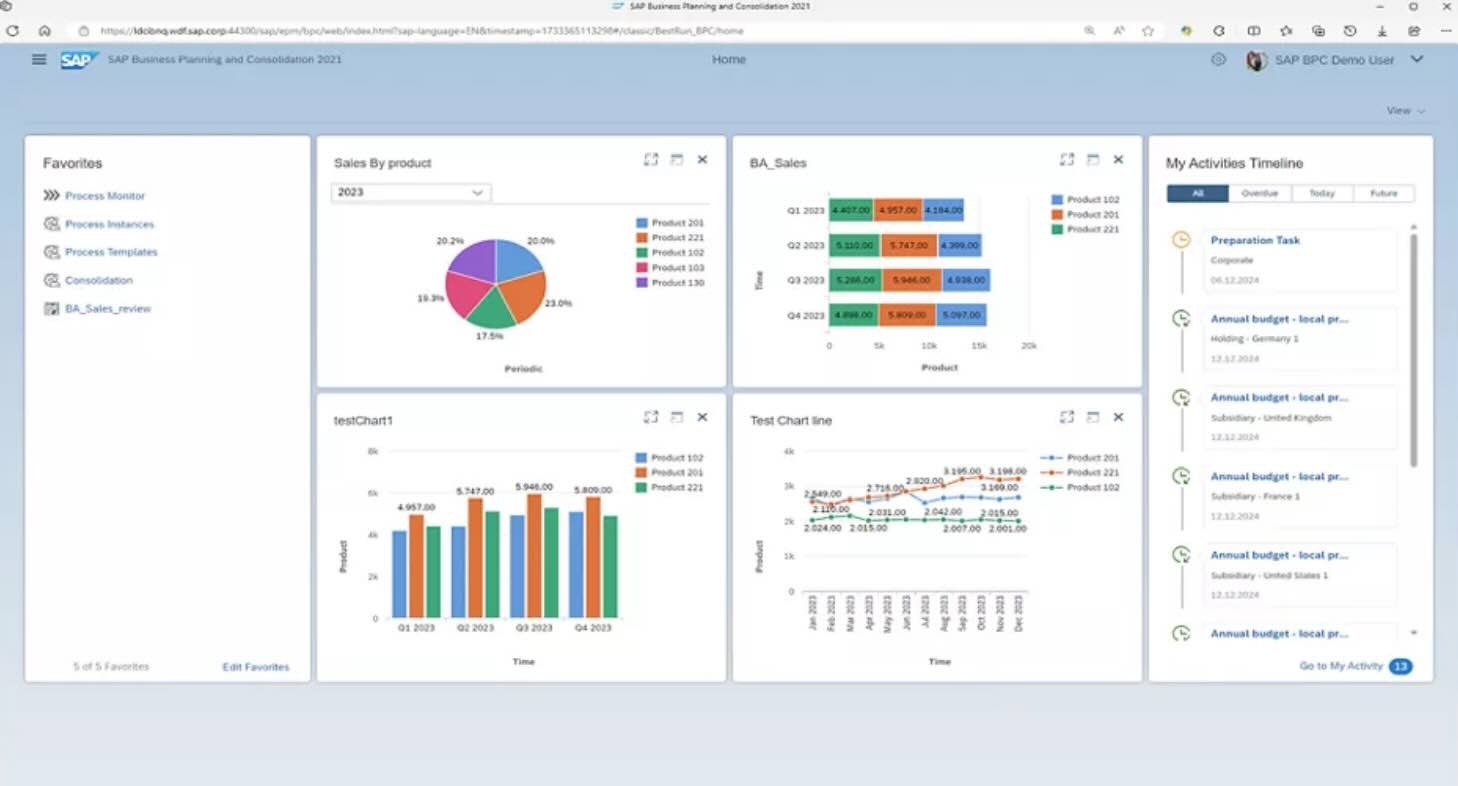Click the window icon on BA_Sales card
The image size is (1458, 786).
tap(1093, 160)
